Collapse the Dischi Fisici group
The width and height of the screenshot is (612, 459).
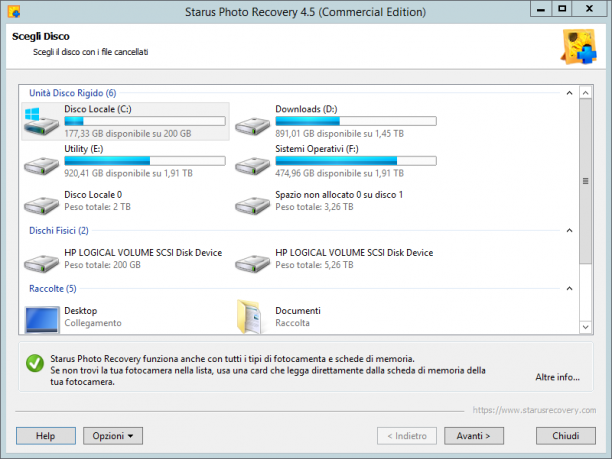pos(569,230)
